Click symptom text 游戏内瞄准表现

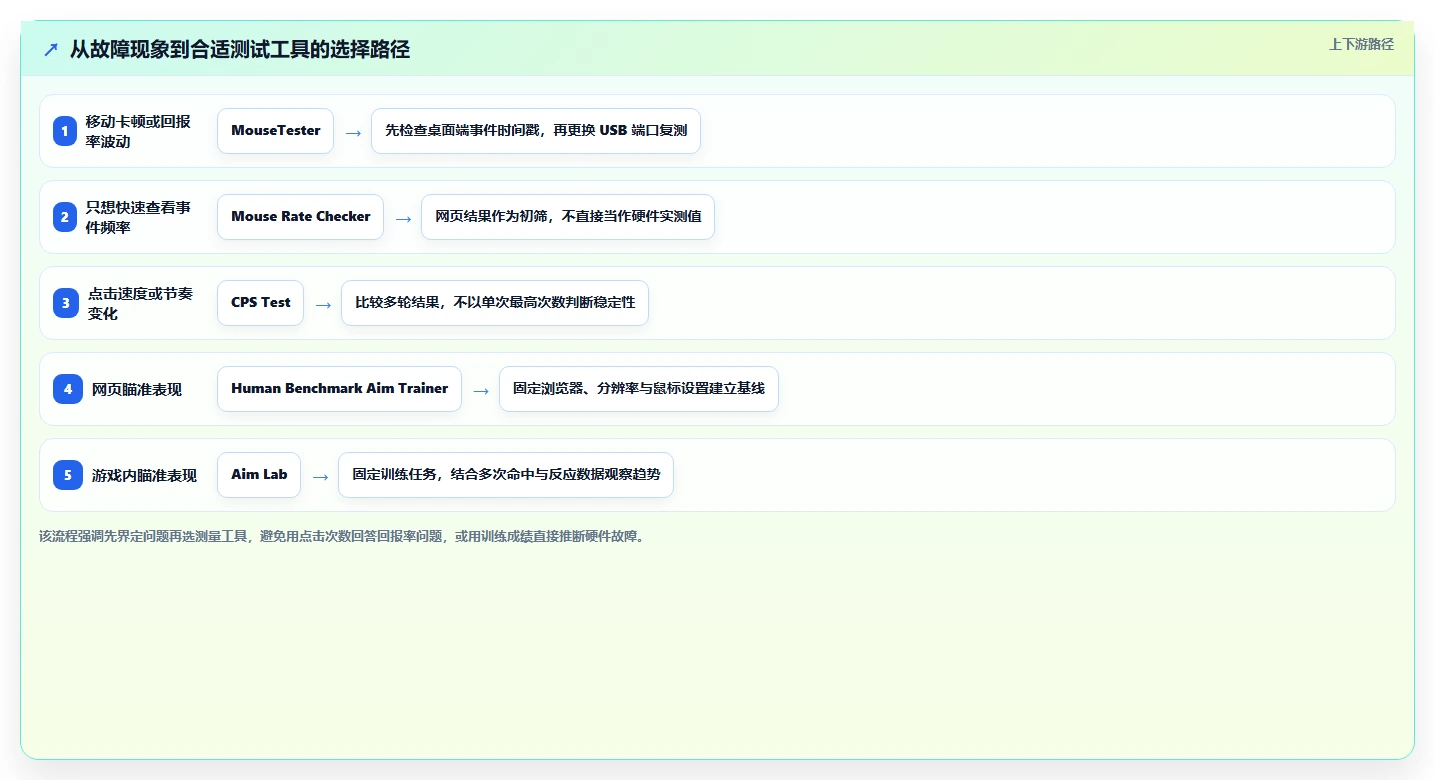click(x=144, y=476)
